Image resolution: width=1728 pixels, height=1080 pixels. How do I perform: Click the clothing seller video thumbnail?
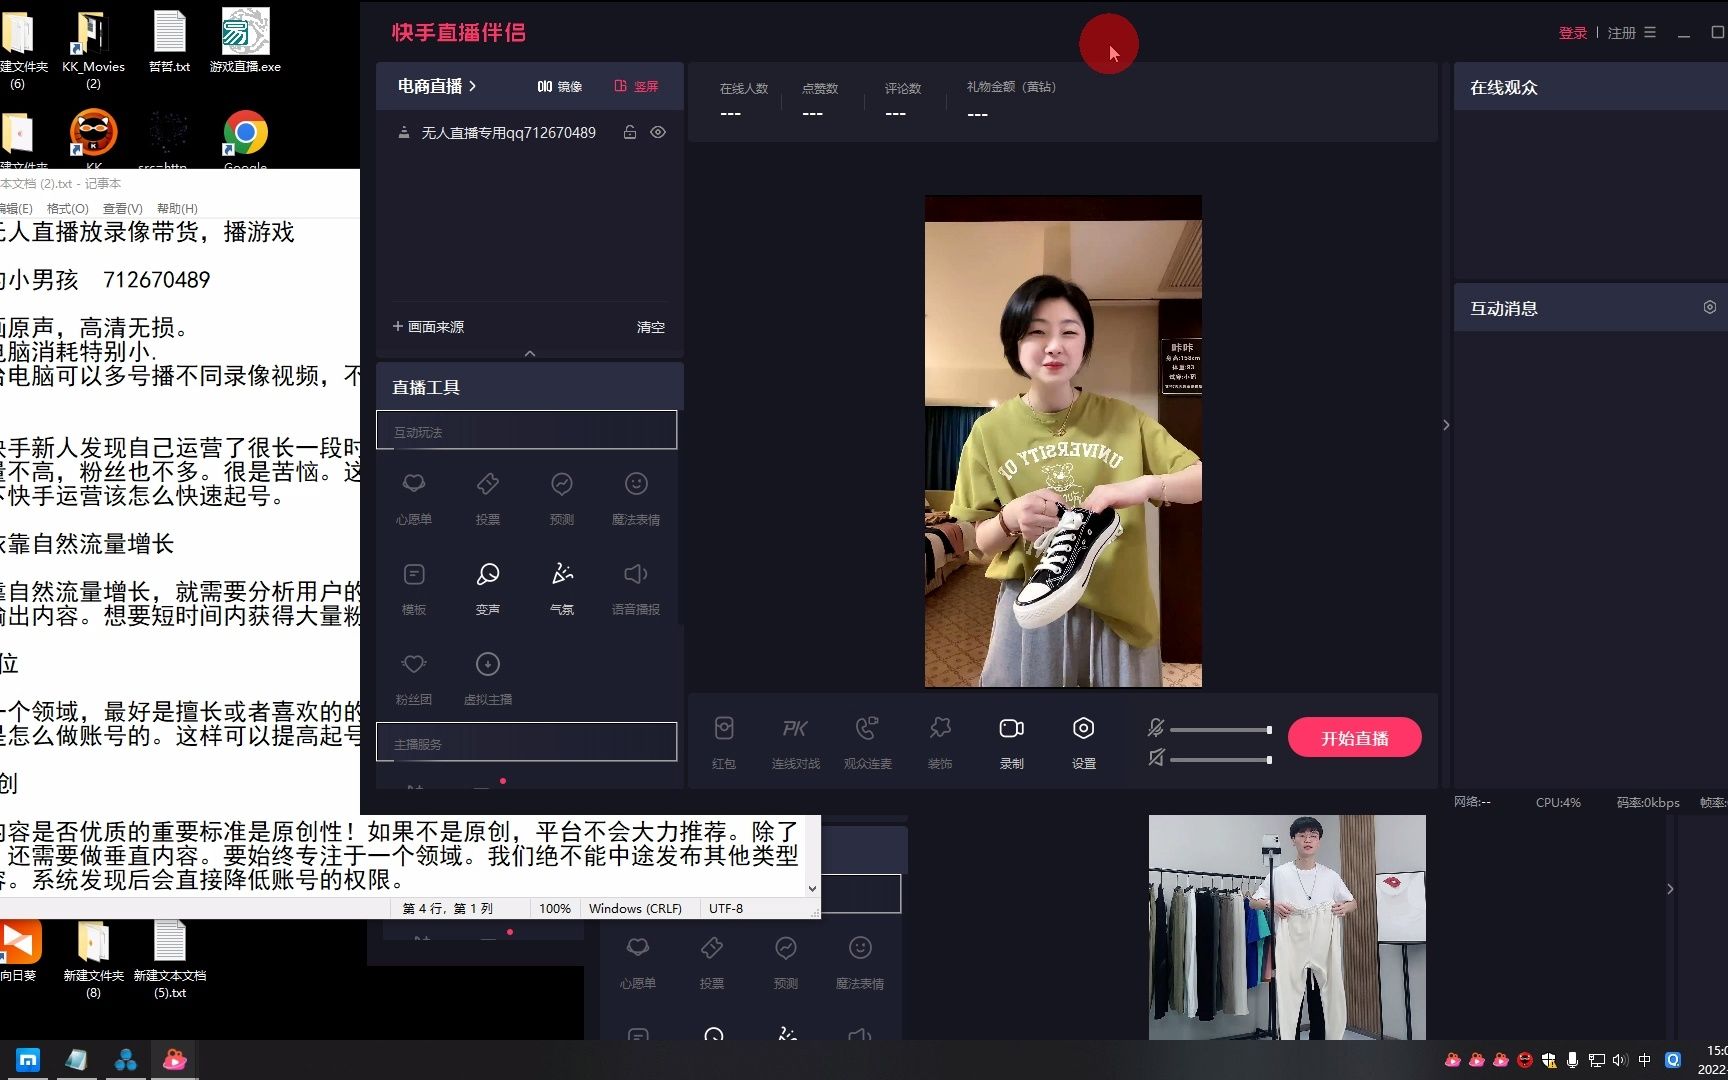1287,927
